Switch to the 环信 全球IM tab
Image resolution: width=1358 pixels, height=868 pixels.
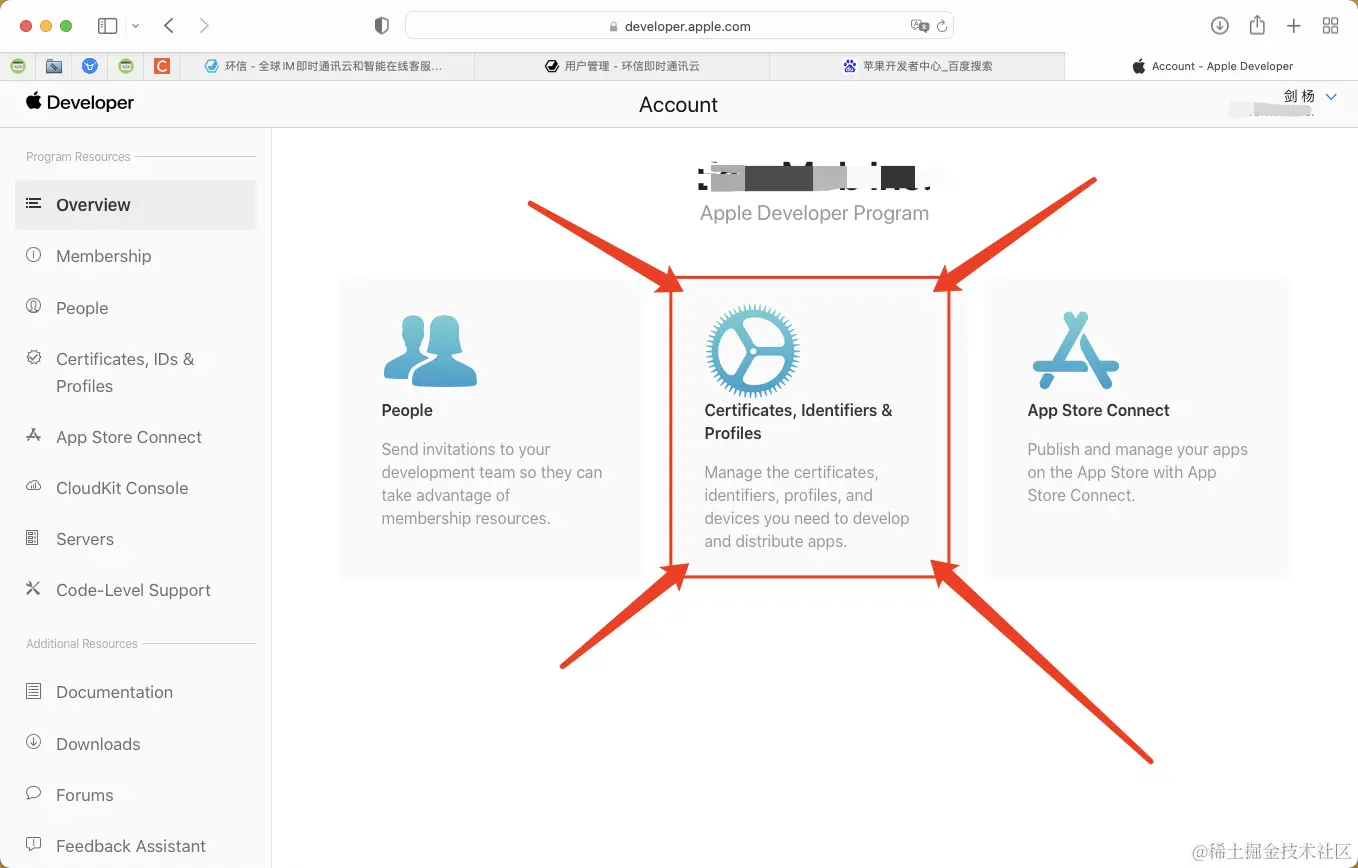point(327,66)
